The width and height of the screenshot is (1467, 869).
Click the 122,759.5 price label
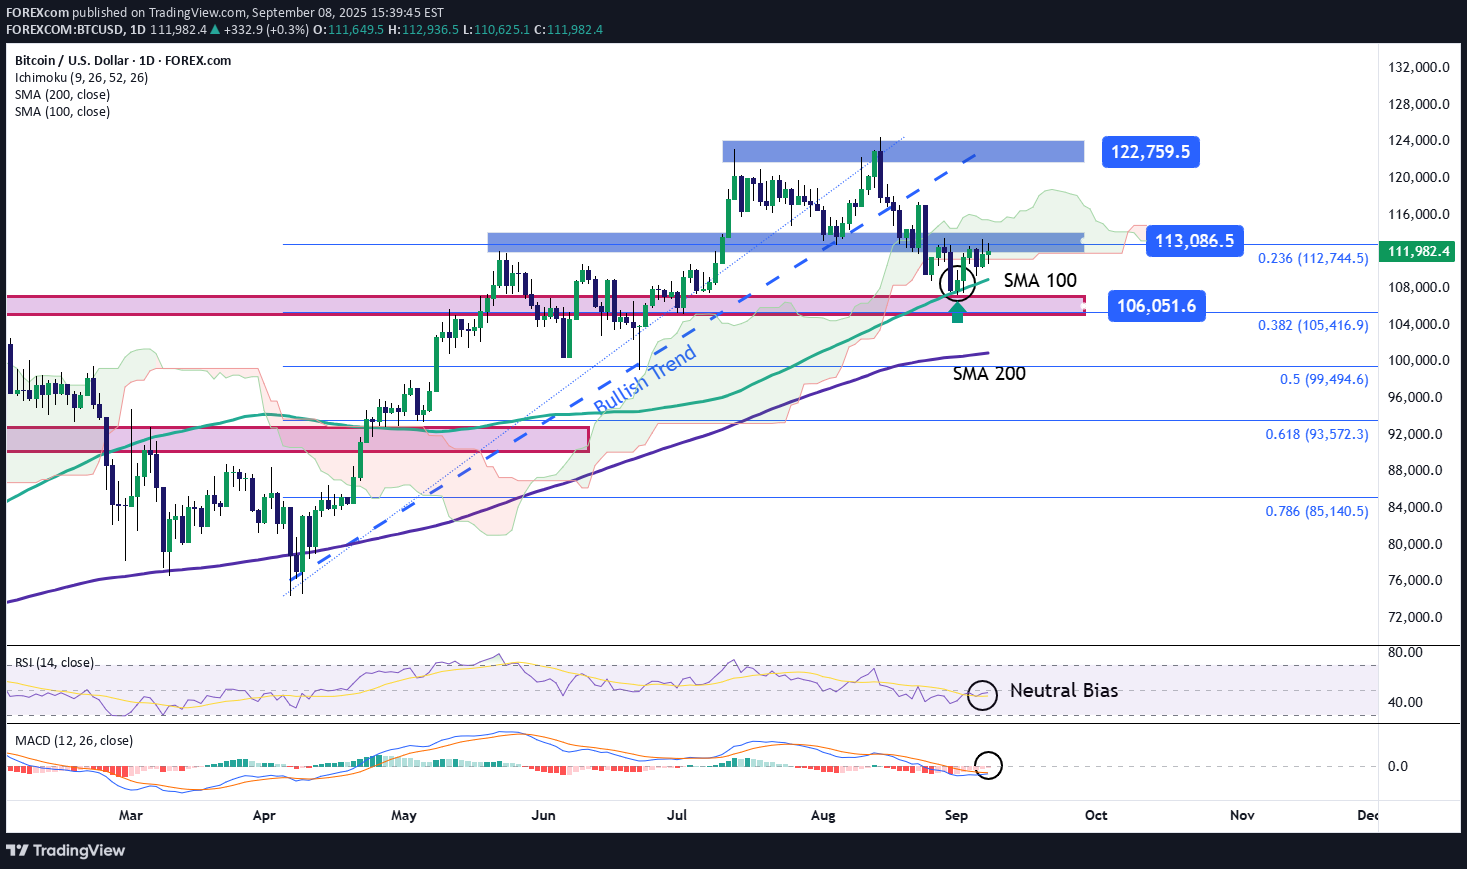click(x=1150, y=152)
